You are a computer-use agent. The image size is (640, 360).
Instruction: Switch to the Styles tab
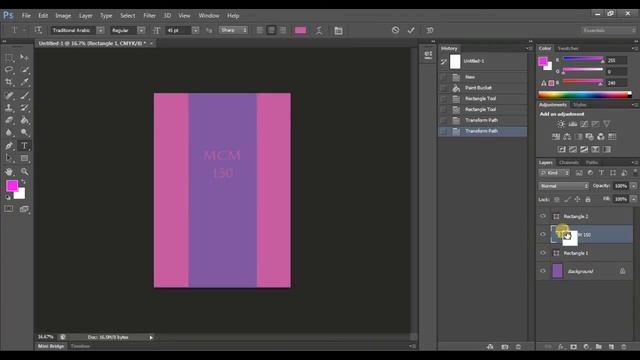click(x=580, y=105)
